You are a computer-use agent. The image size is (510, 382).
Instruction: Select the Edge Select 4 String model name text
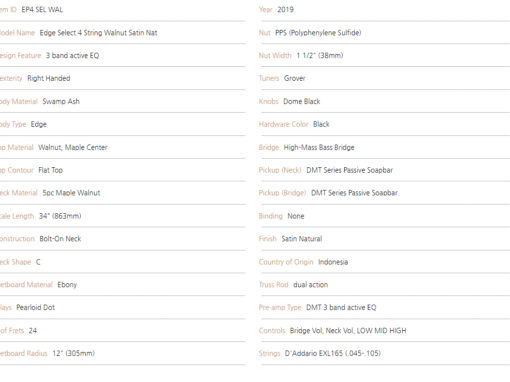point(98,33)
